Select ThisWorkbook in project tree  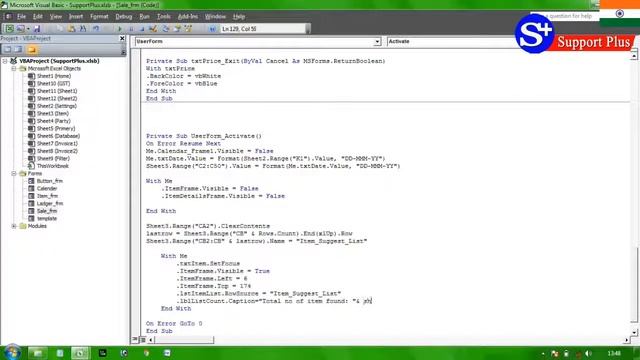point(53,166)
